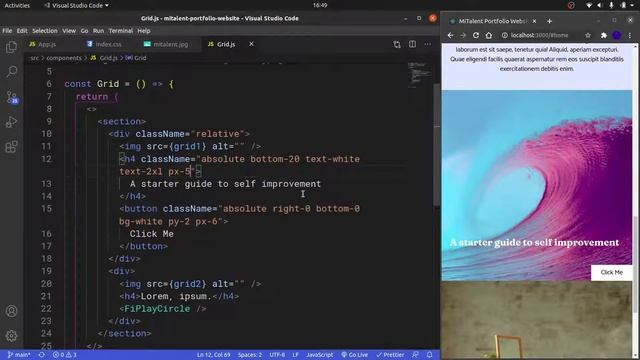Click the 'Click Me' button on webpage

tap(611, 272)
